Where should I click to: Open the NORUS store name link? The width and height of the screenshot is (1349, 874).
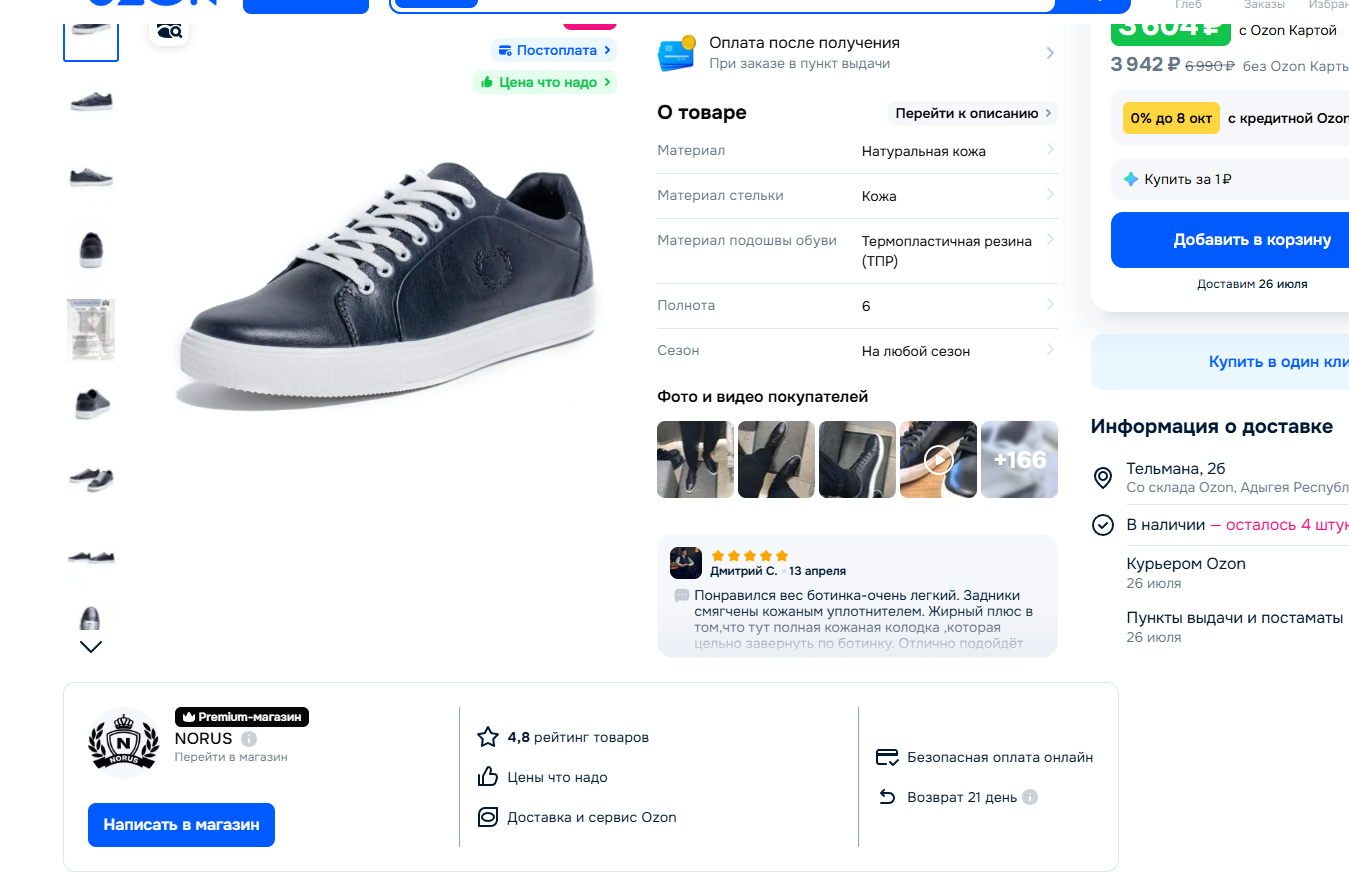(x=203, y=739)
